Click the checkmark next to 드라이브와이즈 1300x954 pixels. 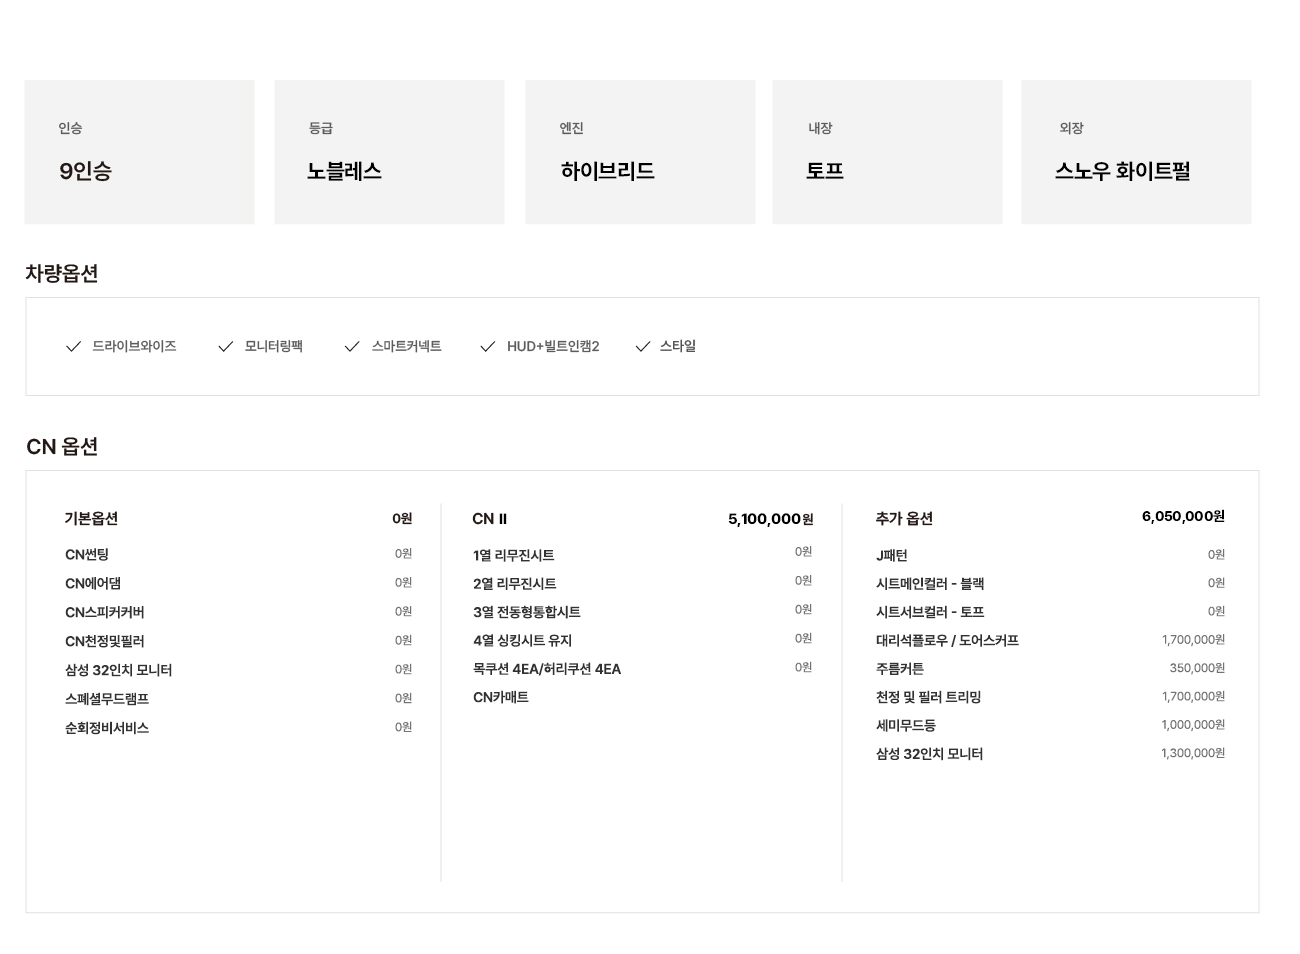click(x=73, y=347)
